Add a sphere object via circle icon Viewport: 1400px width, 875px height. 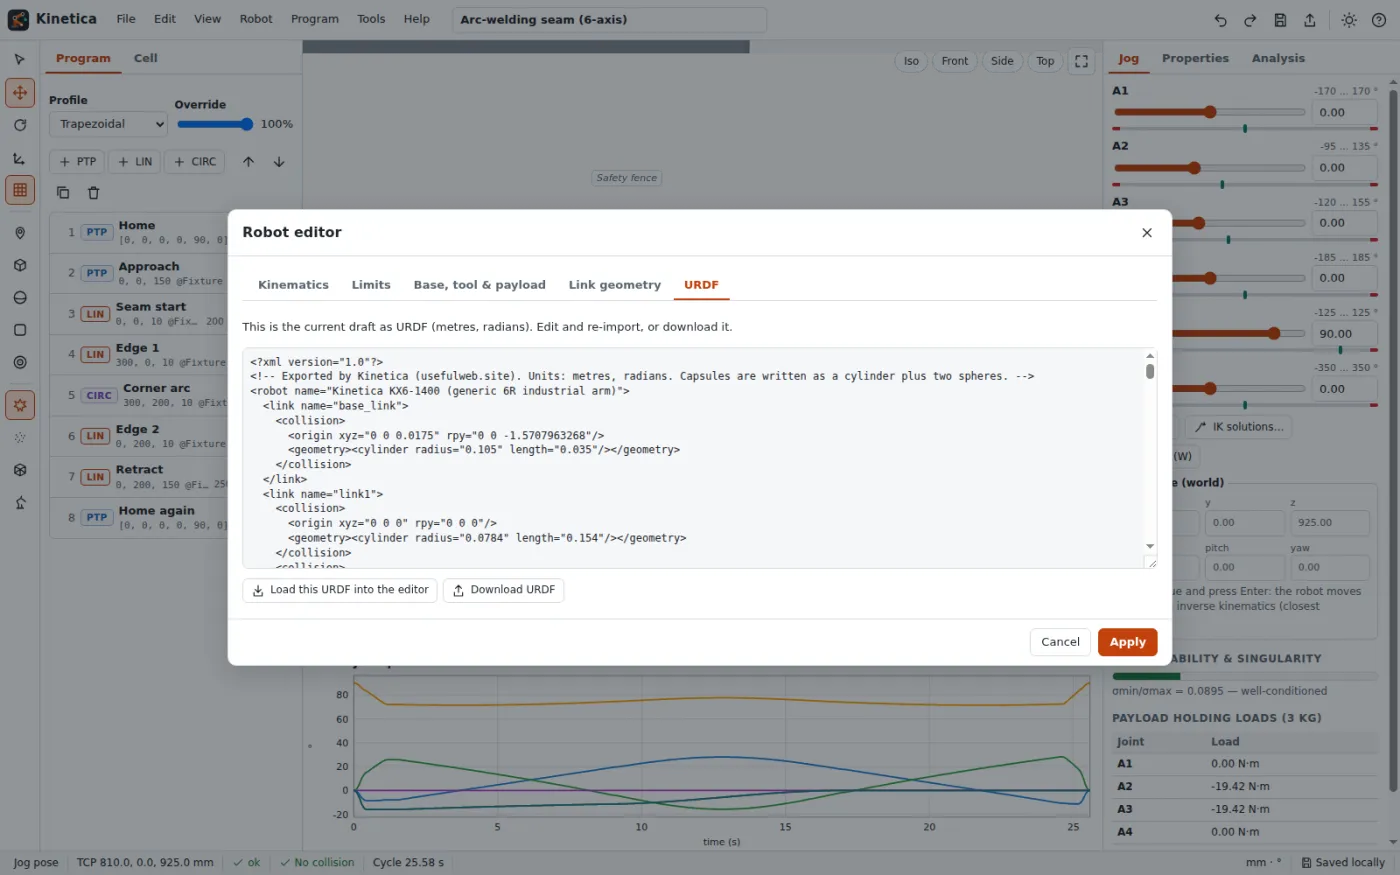click(x=19, y=298)
